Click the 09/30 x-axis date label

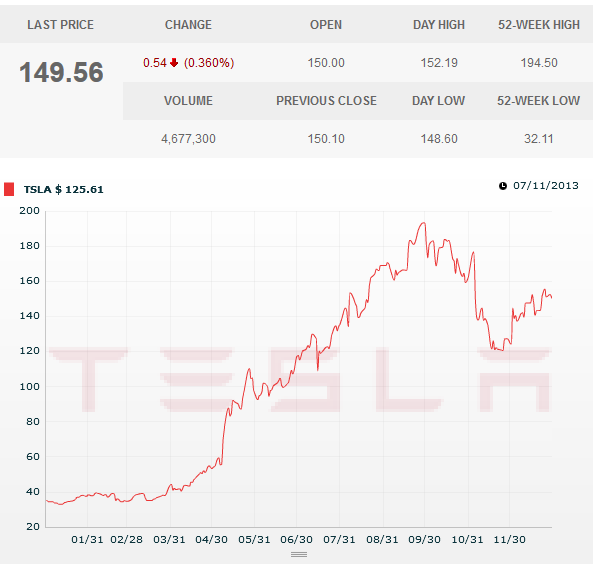(x=424, y=539)
